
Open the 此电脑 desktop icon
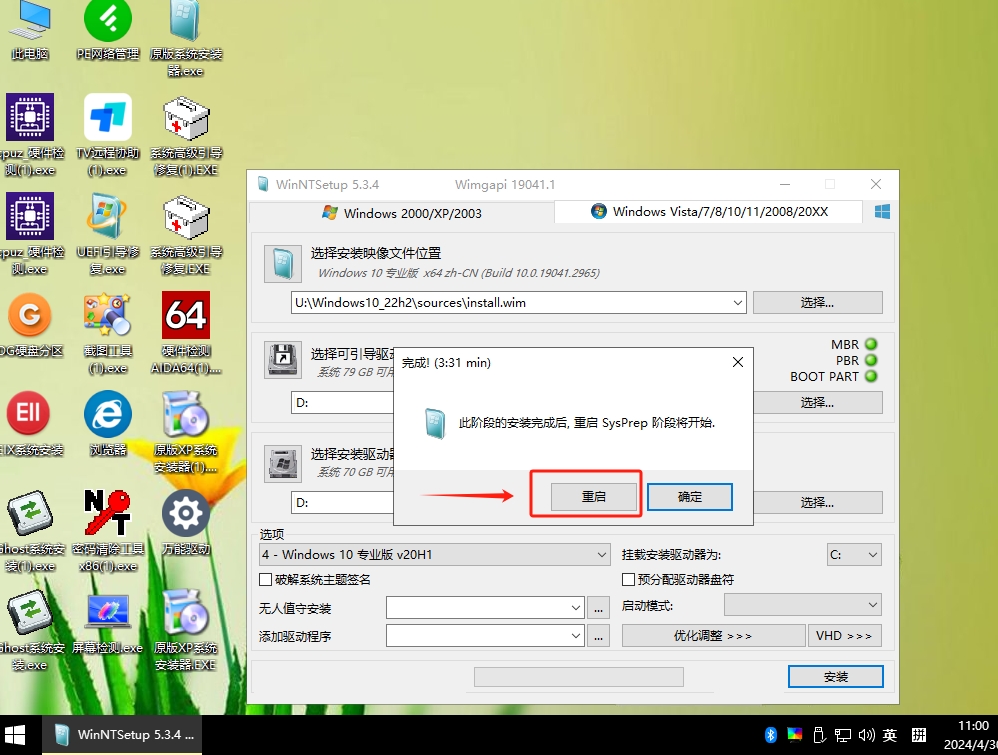(x=29, y=29)
